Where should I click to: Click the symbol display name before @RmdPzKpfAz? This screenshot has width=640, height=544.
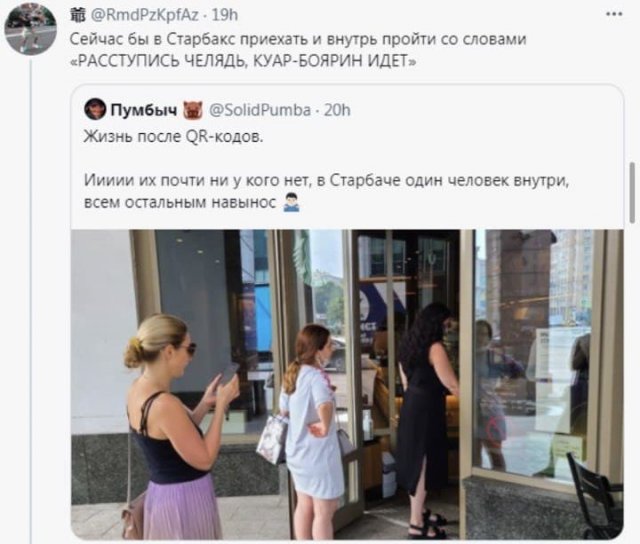[x=78, y=15]
